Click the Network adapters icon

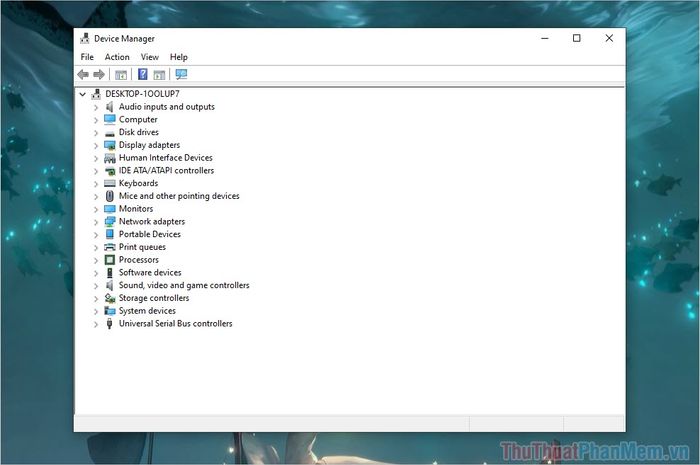(x=109, y=221)
